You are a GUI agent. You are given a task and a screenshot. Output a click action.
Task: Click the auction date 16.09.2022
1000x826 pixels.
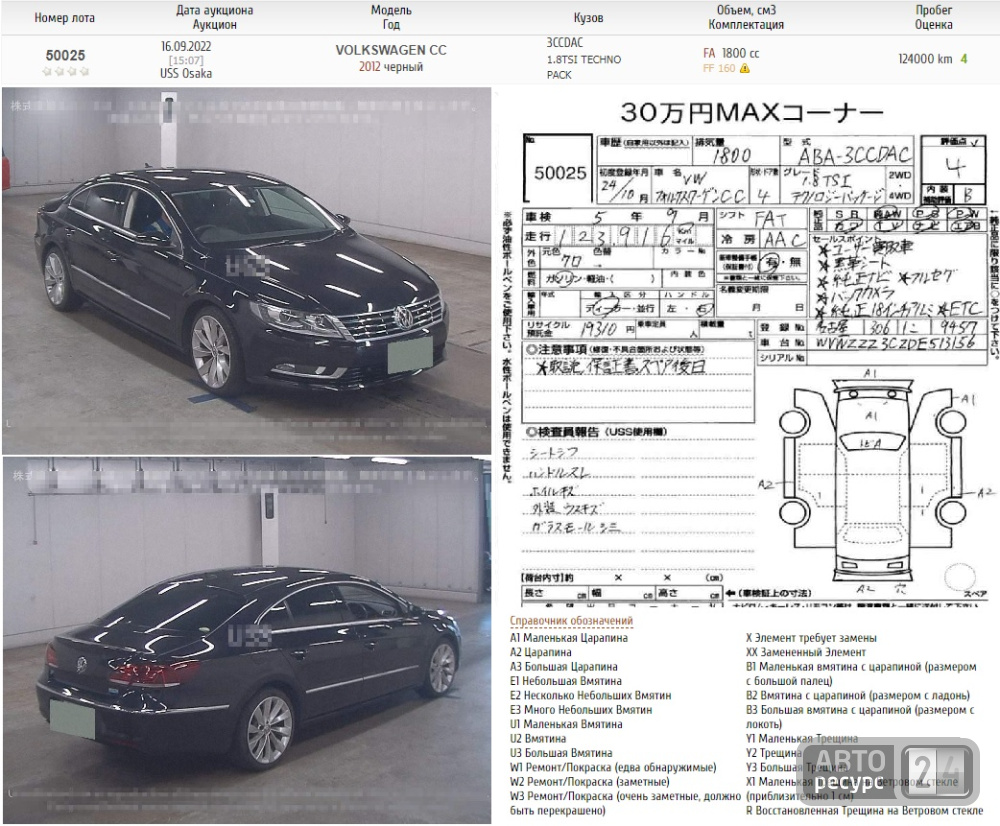pos(186,46)
